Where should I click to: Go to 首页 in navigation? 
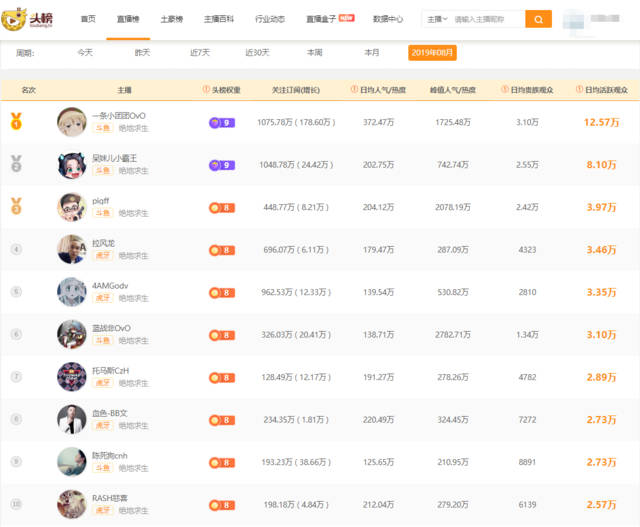coord(88,19)
